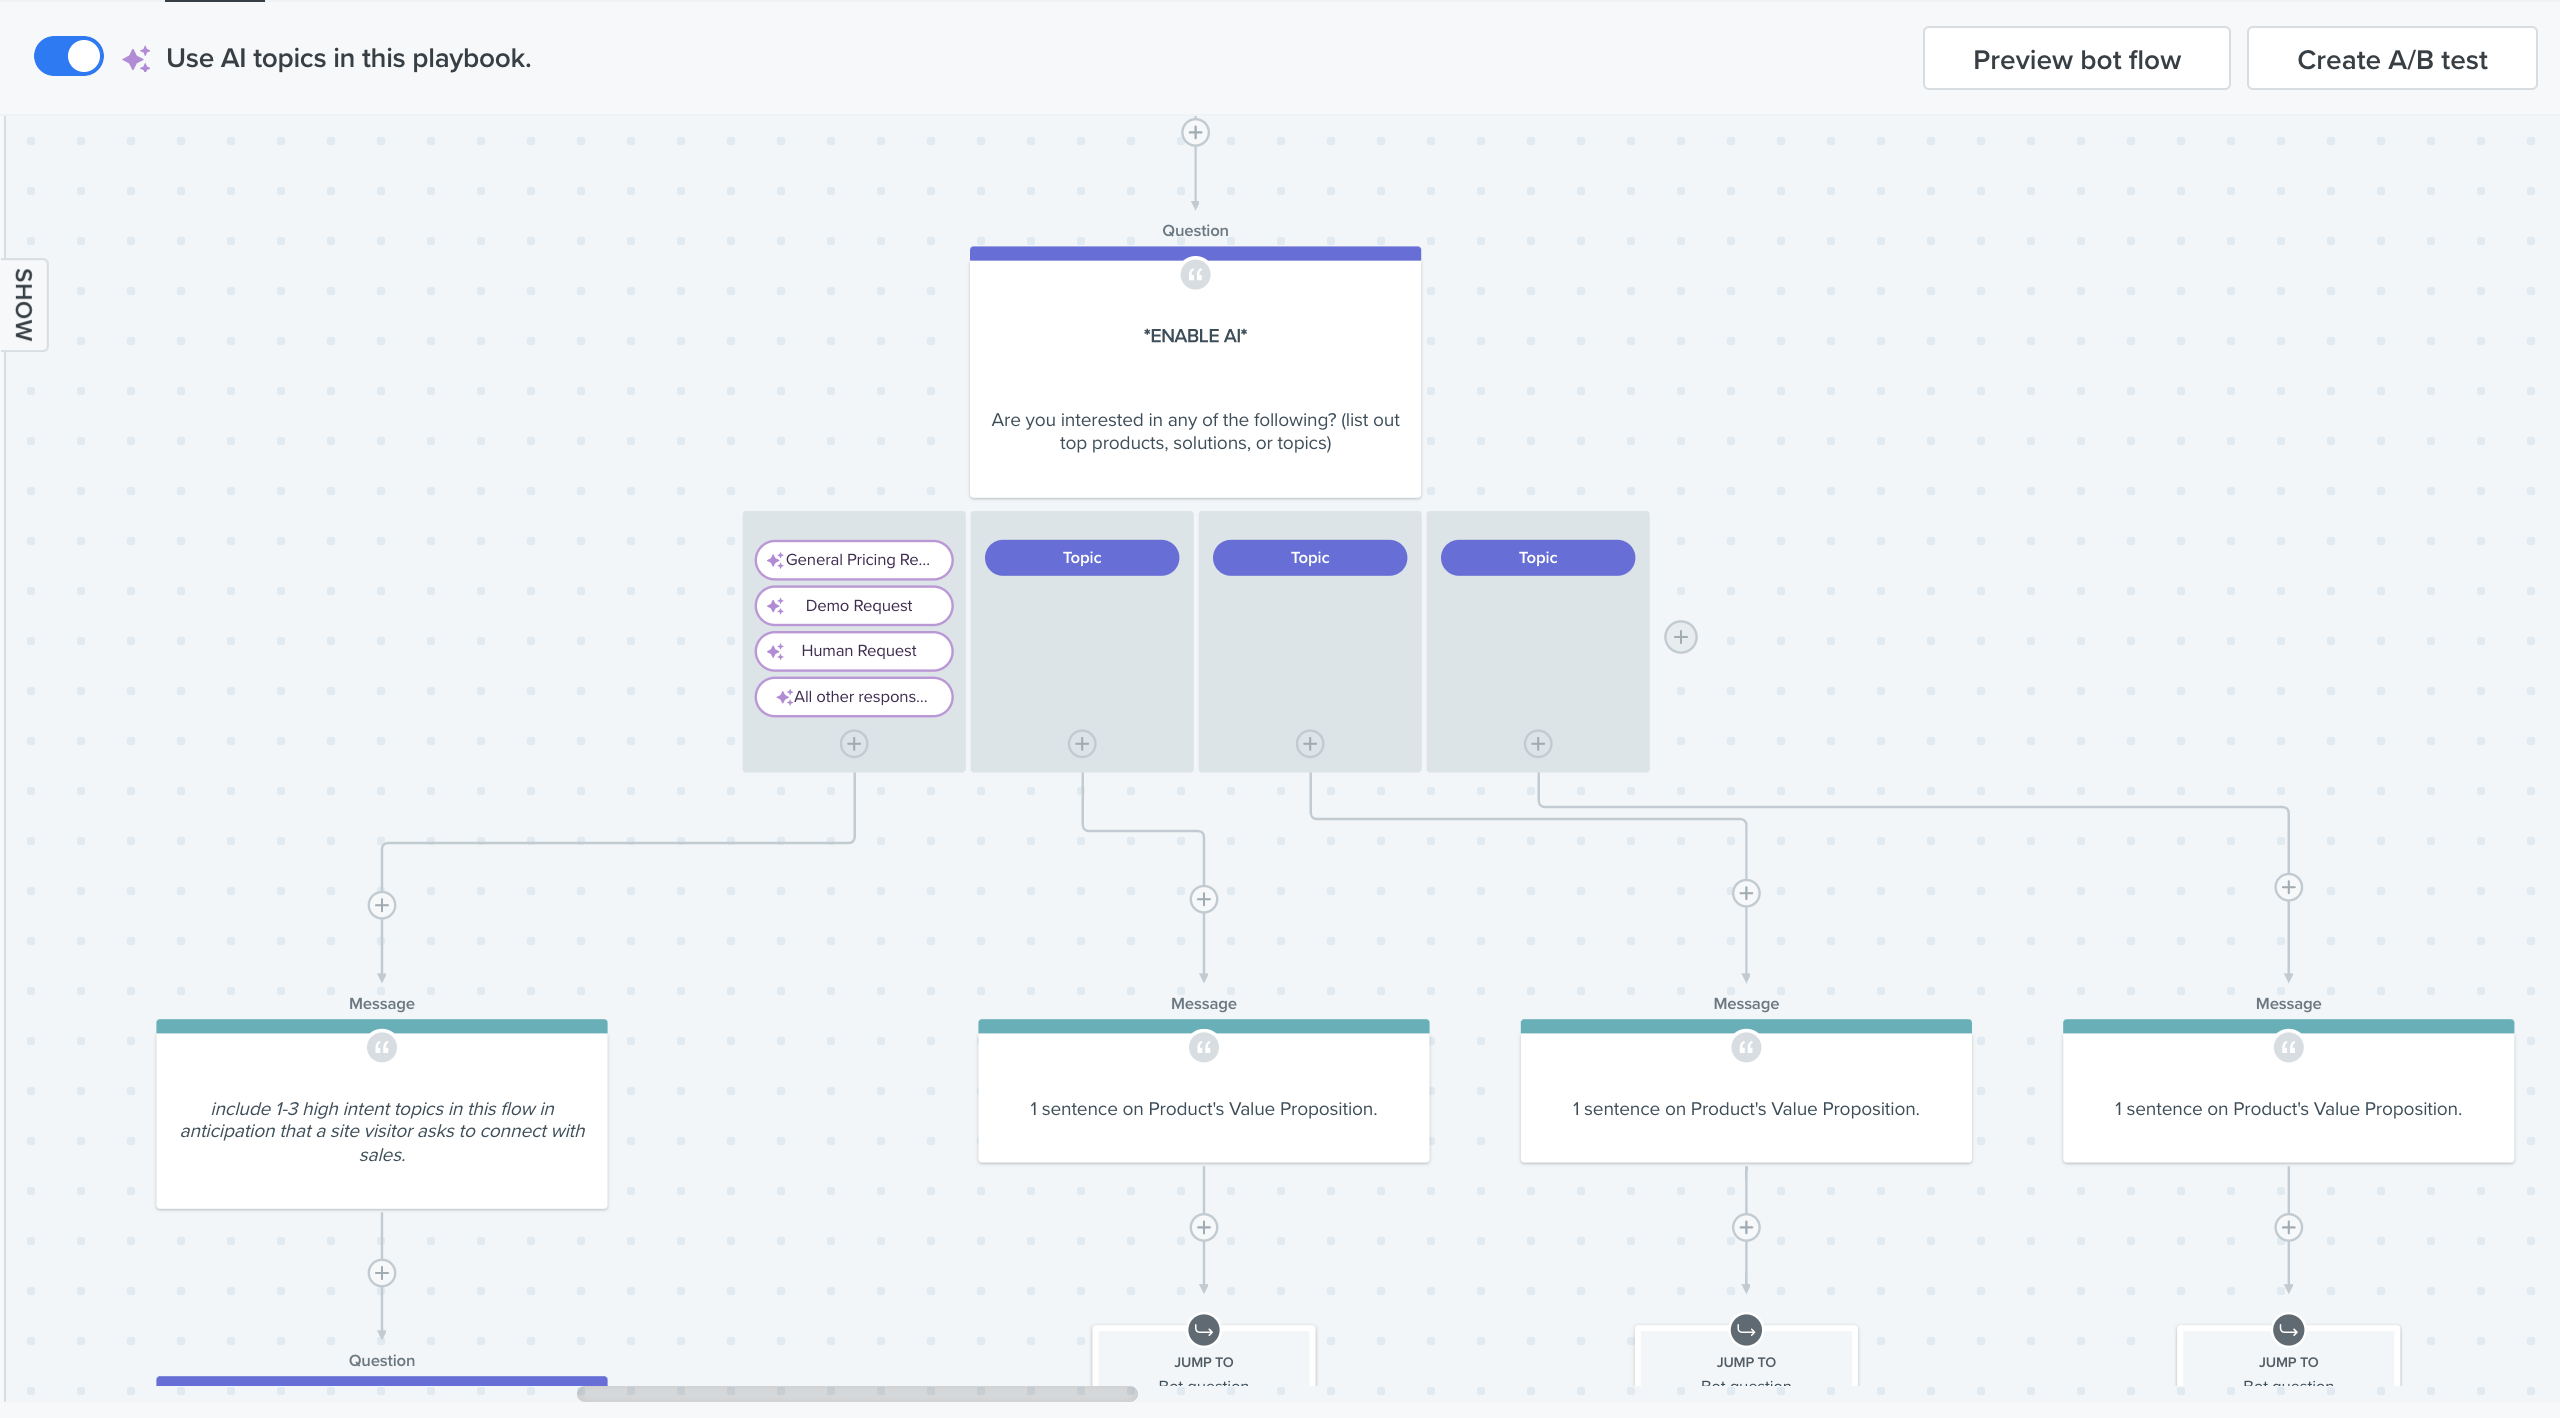The height and width of the screenshot is (1418, 2560).
Task: Toggle Use AI topics in this playbook
Action: click(69, 57)
